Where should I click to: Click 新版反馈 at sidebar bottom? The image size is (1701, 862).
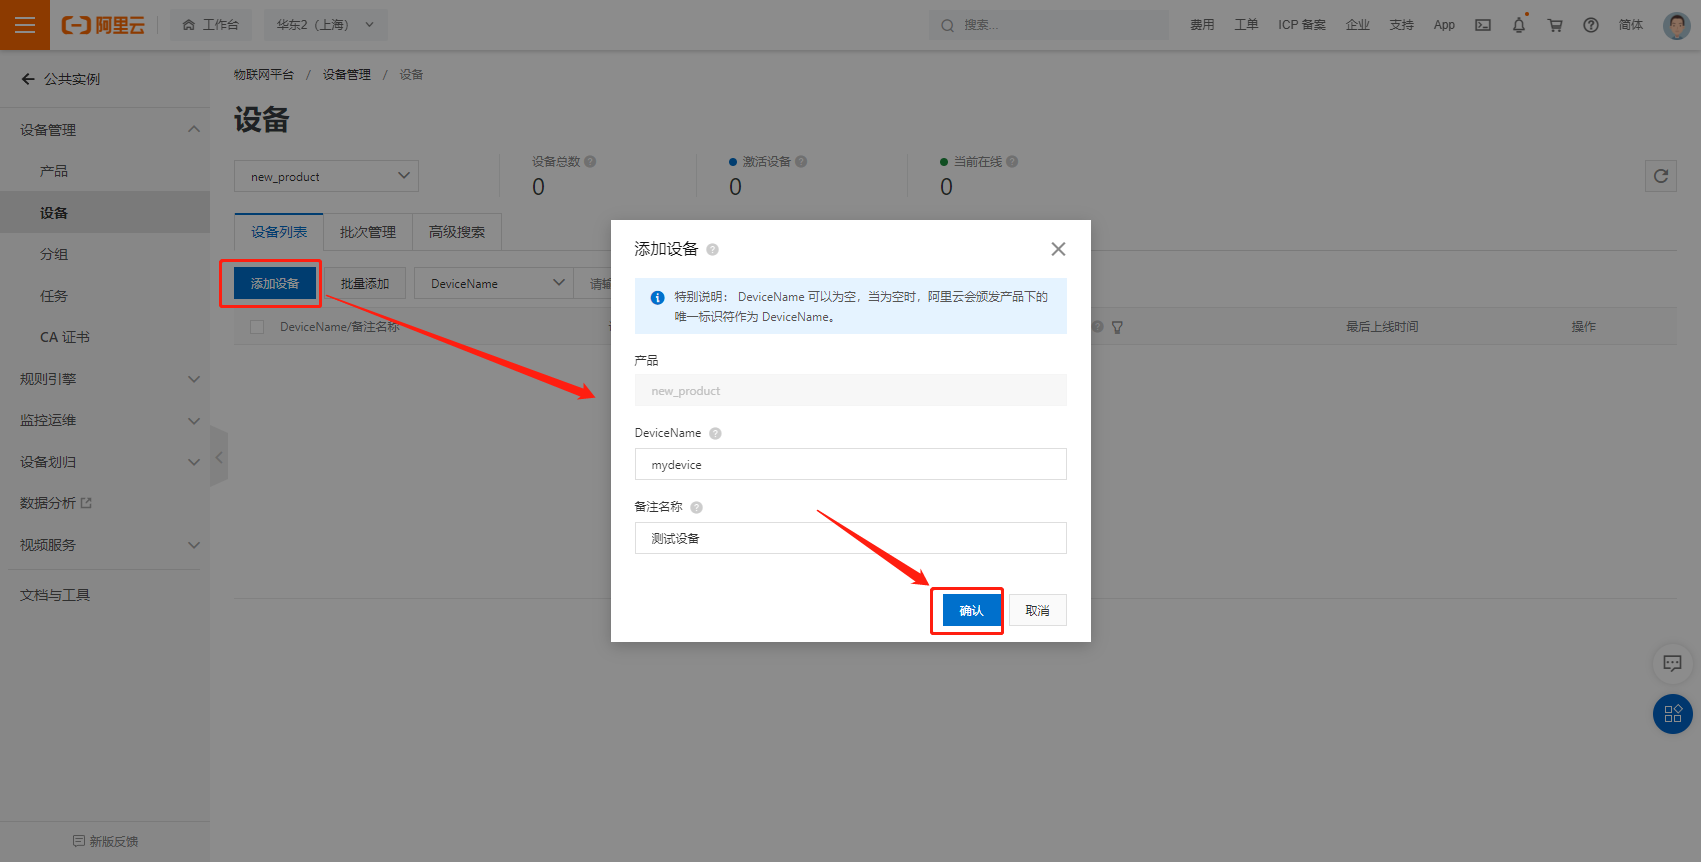(105, 842)
